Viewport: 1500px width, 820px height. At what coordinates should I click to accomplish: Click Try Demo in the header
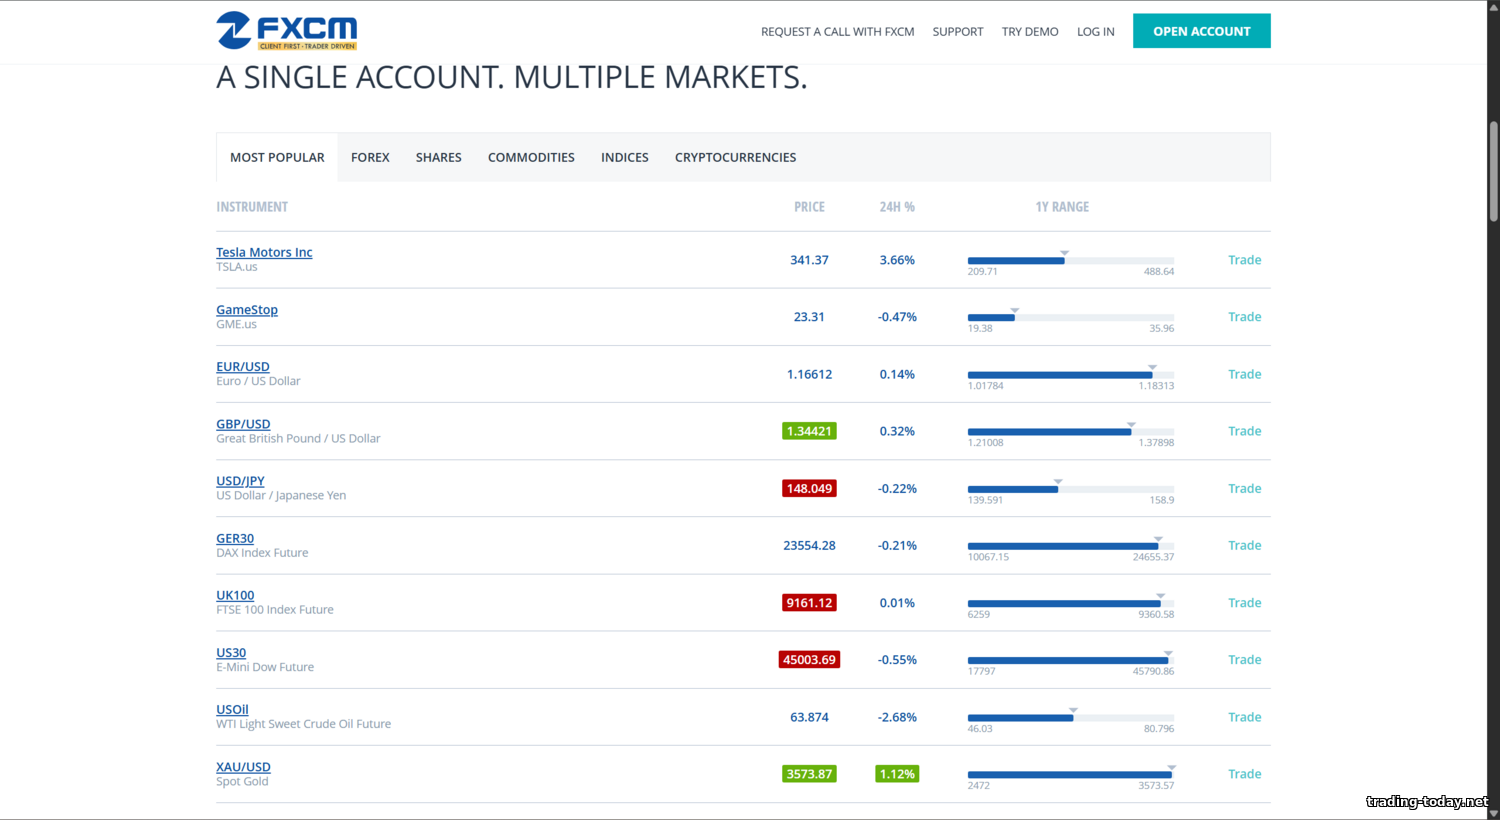tap(1030, 31)
